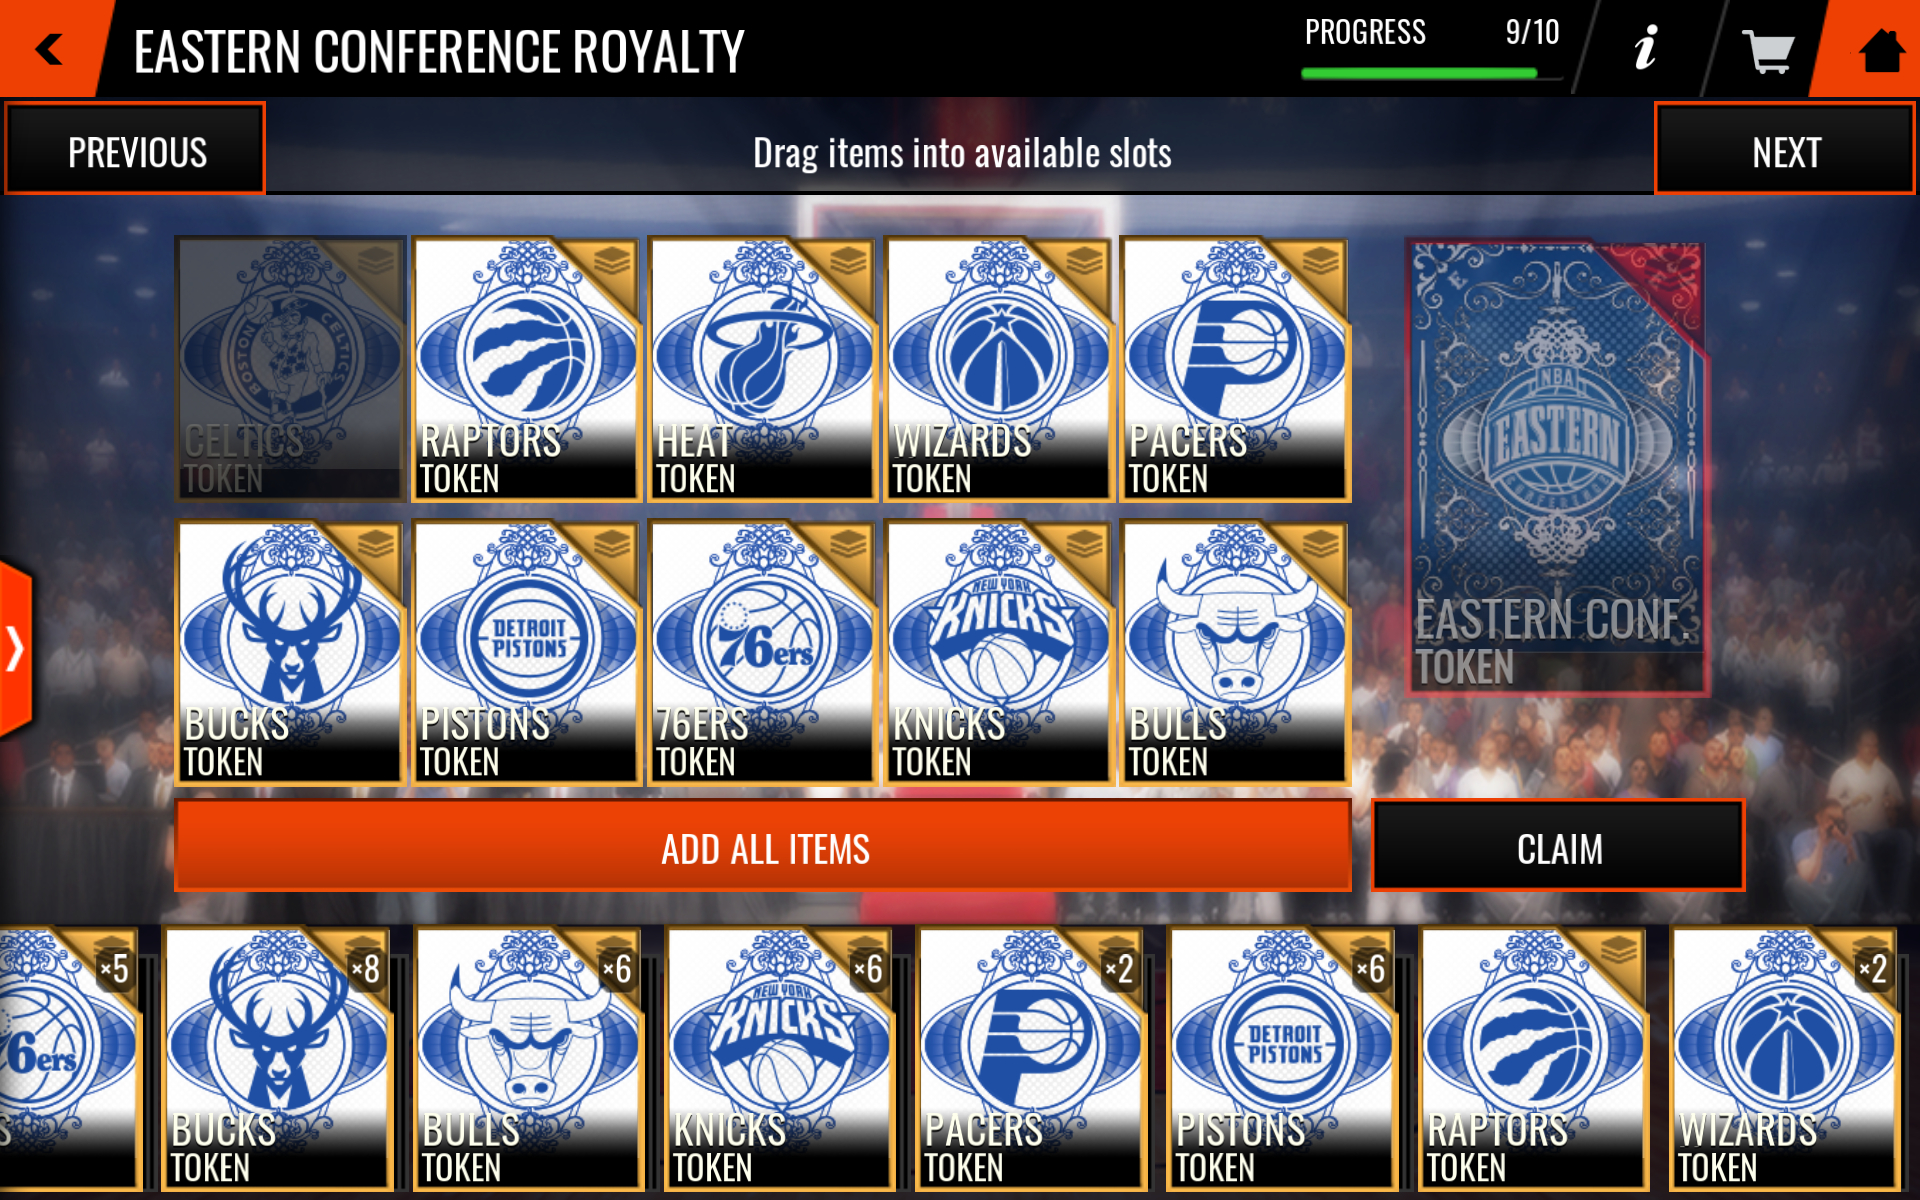Image resolution: width=1920 pixels, height=1200 pixels.
Task: Tap the back arrow icon
Action: [x=48, y=48]
